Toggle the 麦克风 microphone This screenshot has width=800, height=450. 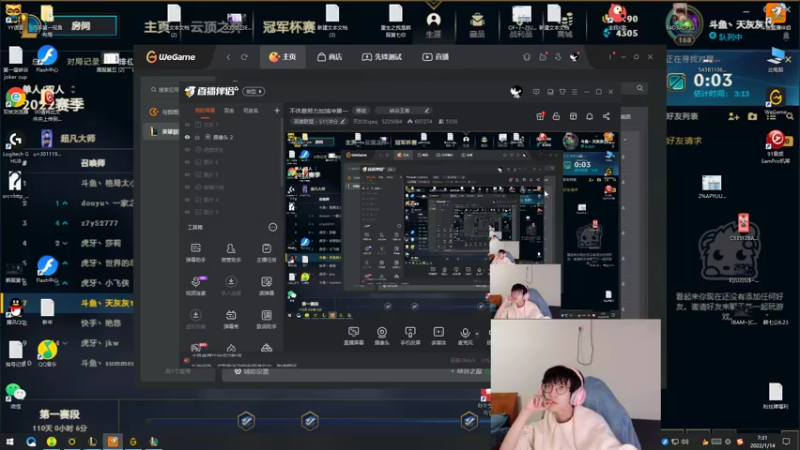465,336
